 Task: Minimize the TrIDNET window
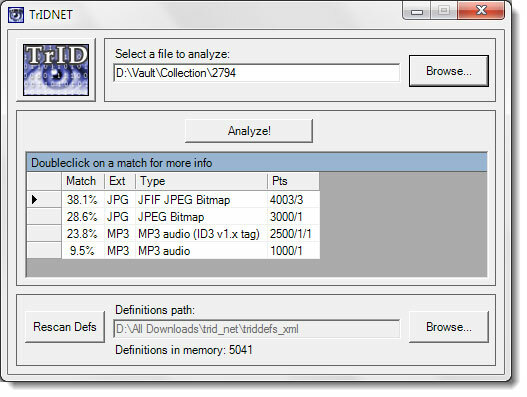[417, 12]
